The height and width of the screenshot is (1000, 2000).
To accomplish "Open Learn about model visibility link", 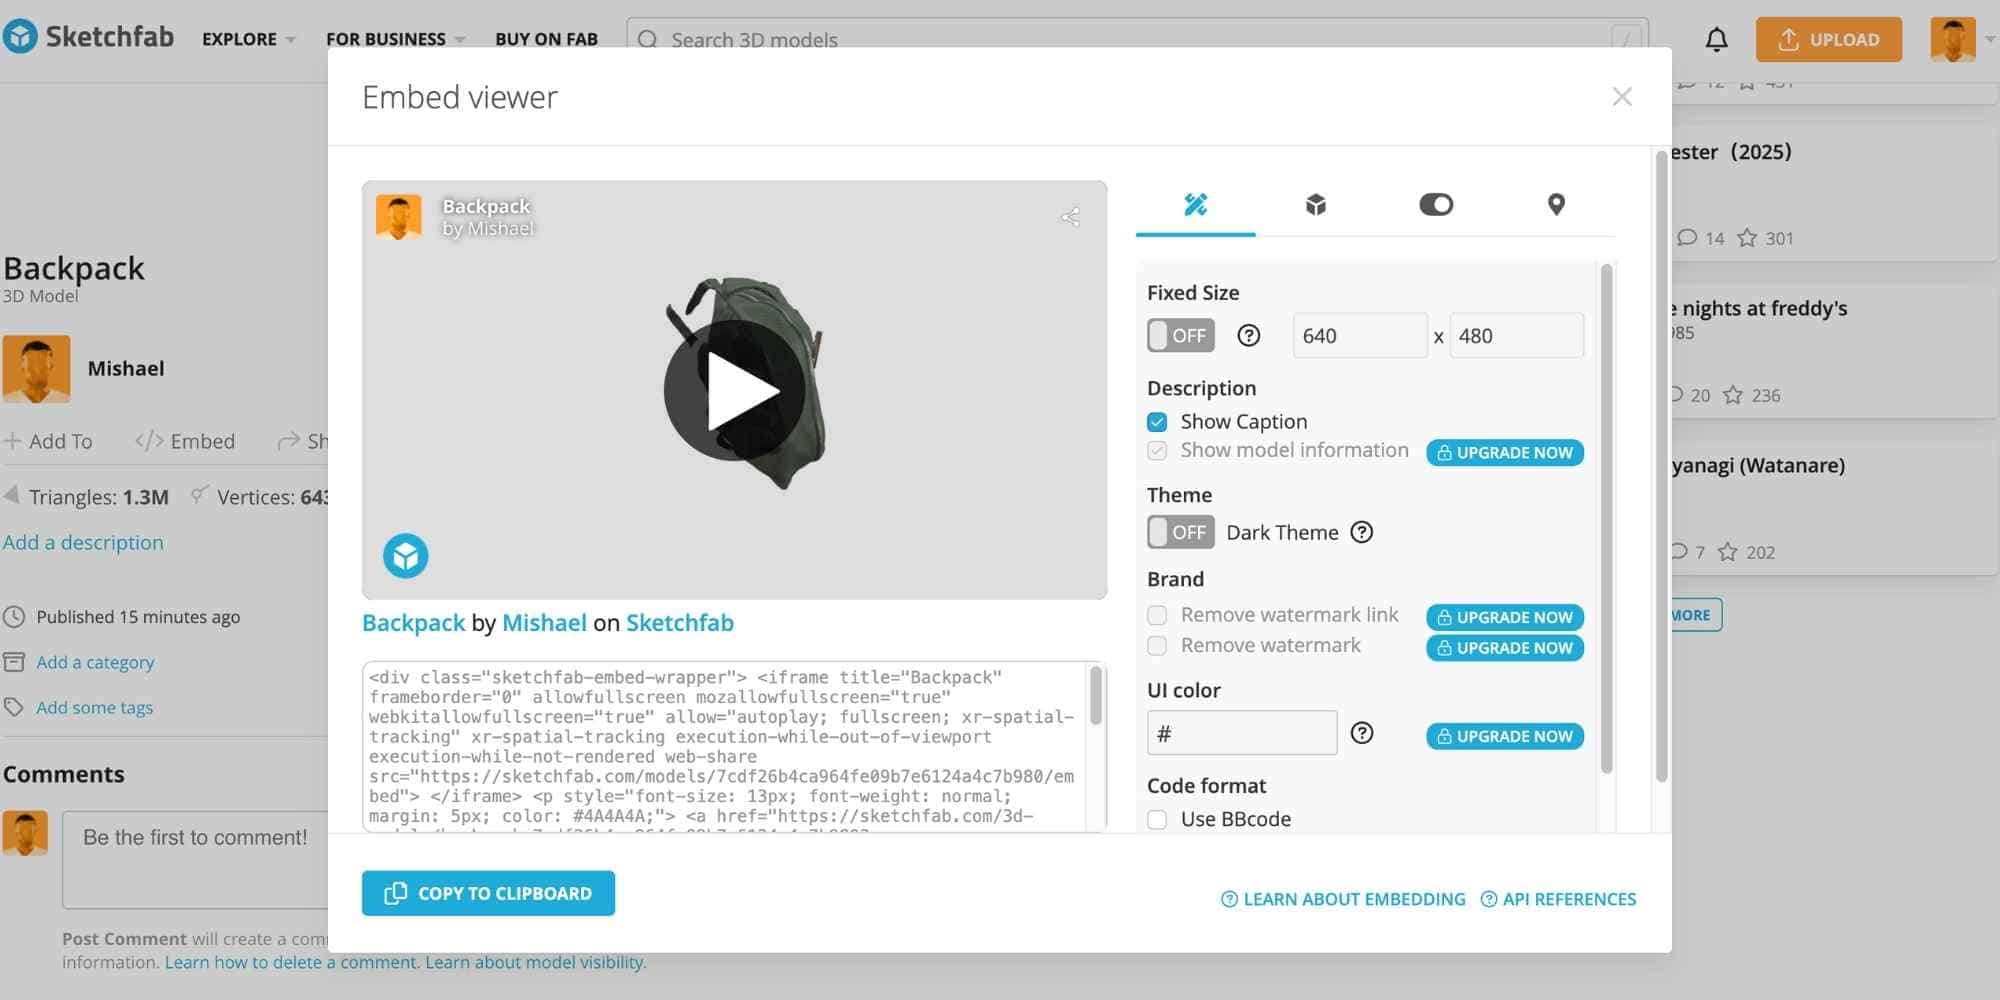I will click(536, 962).
